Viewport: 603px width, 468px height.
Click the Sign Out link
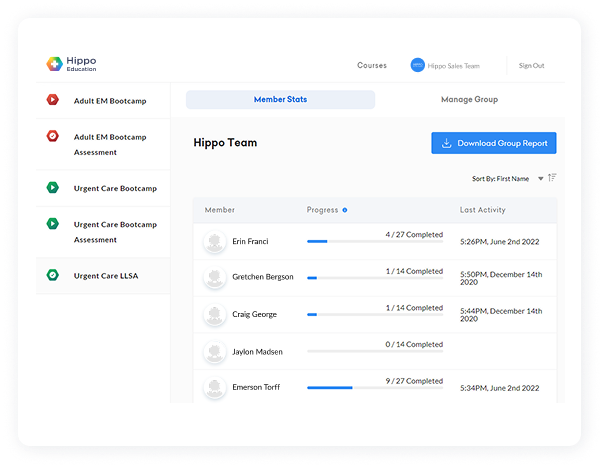(531, 66)
